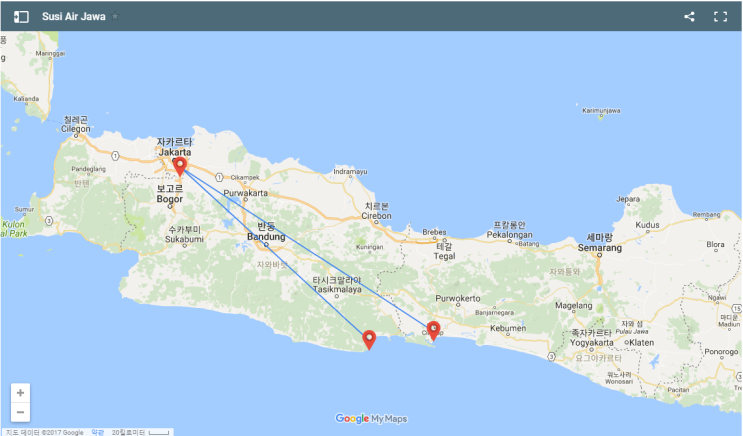Click the Magelang town label
Screen dimensions: 743x436
coord(574,306)
